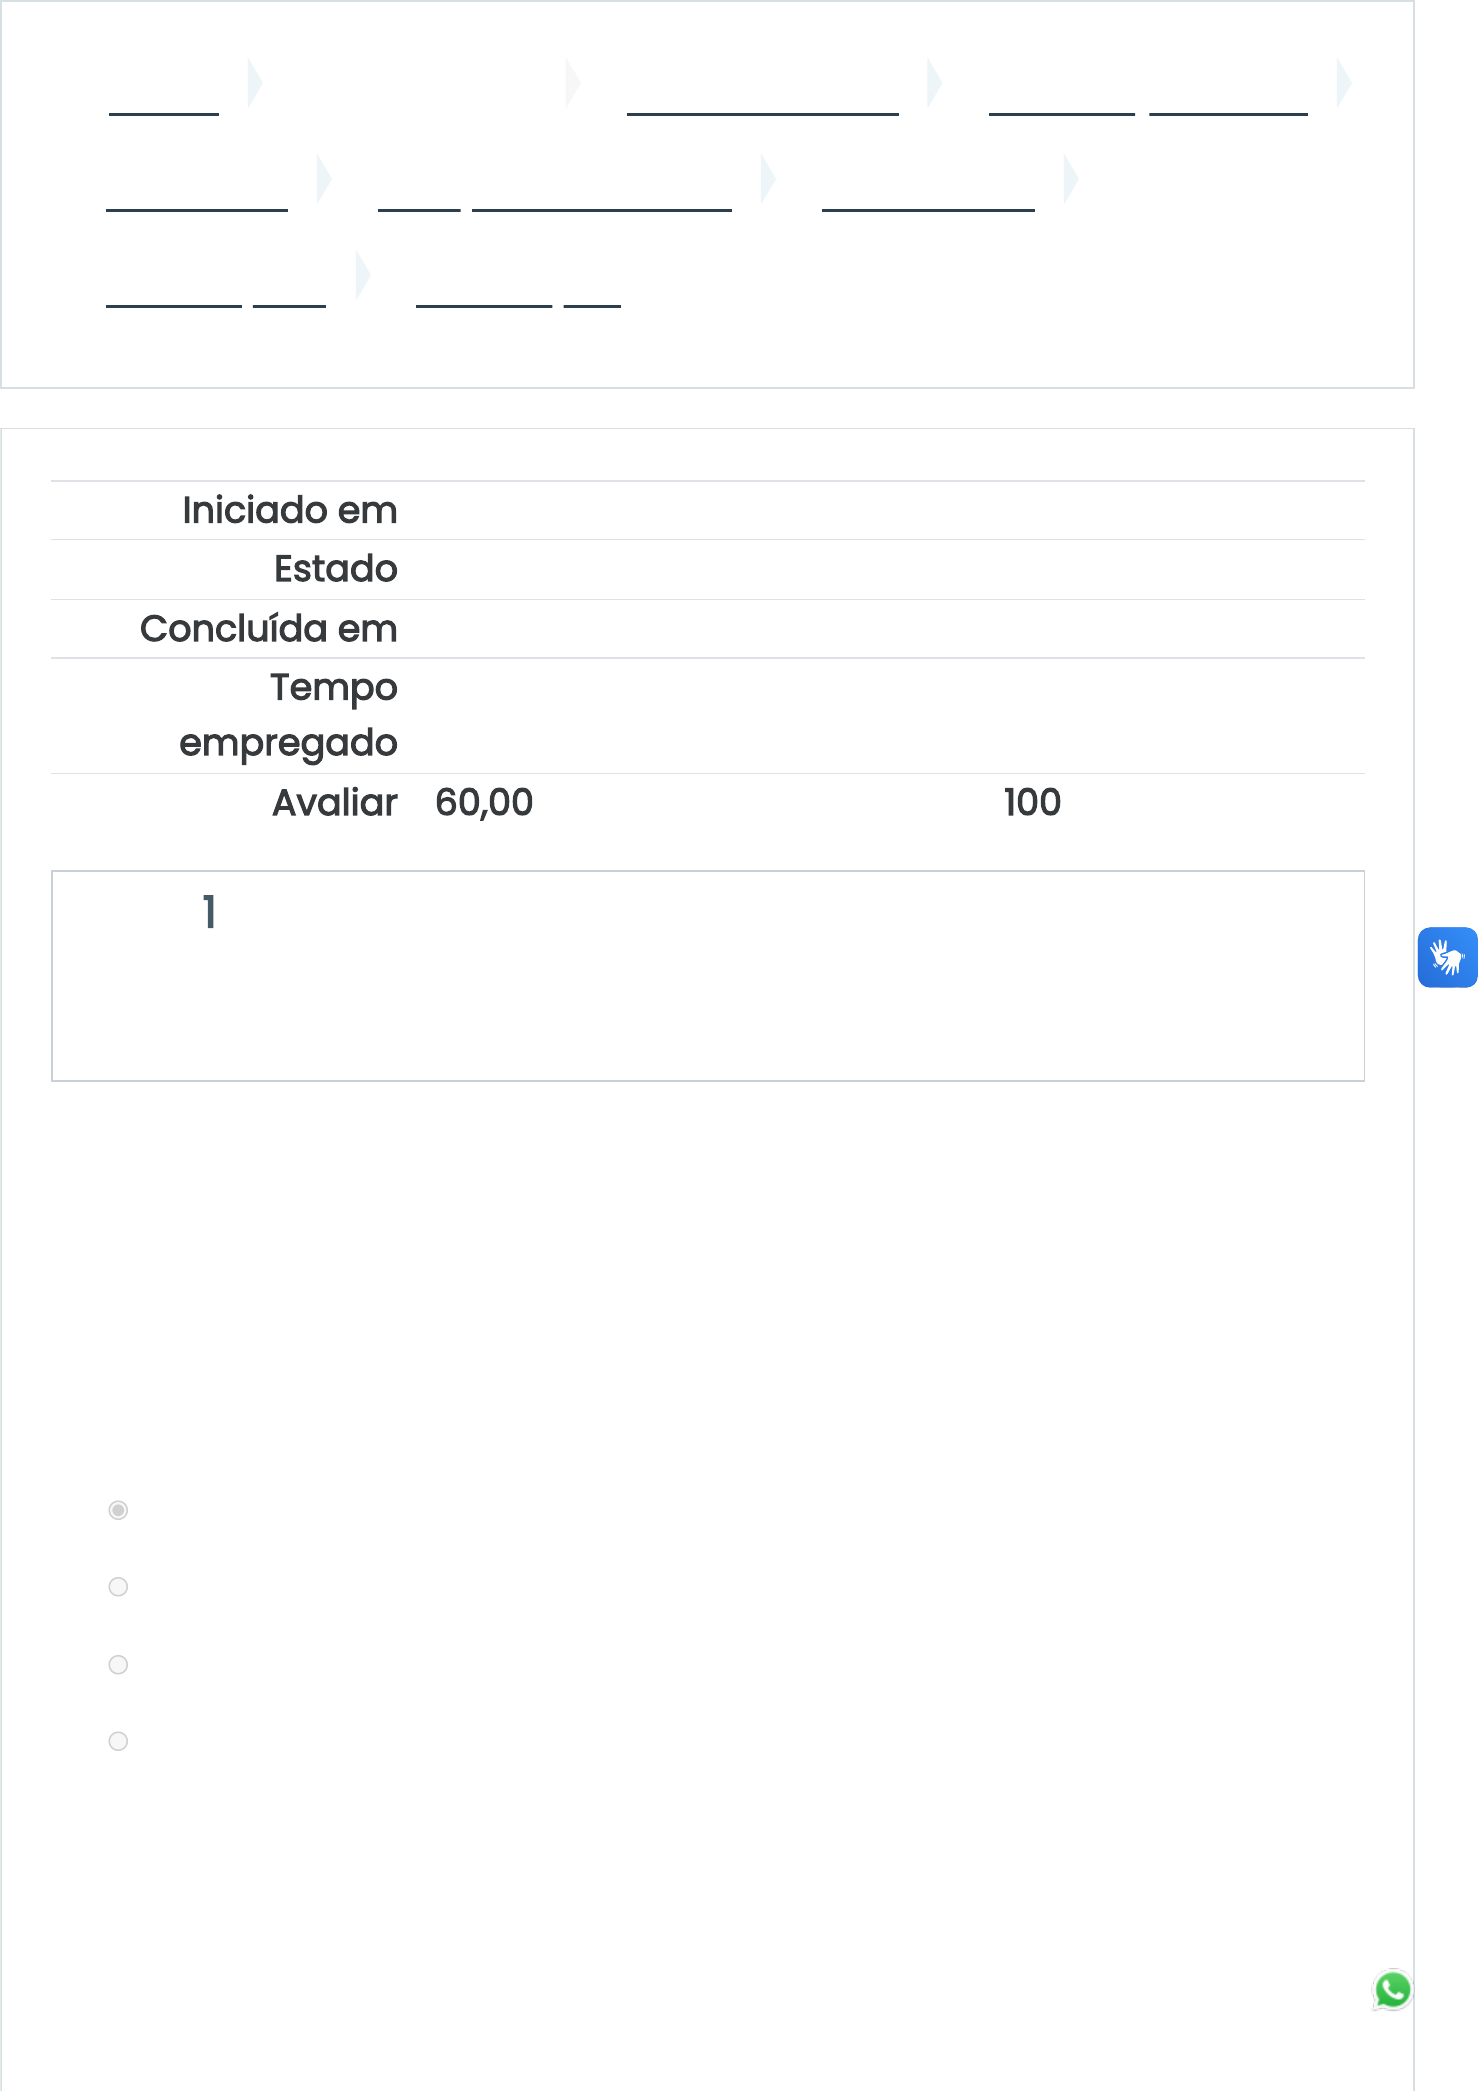Open the WhatsApp chat icon
1478x2091 pixels.
click(x=1392, y=1989)
